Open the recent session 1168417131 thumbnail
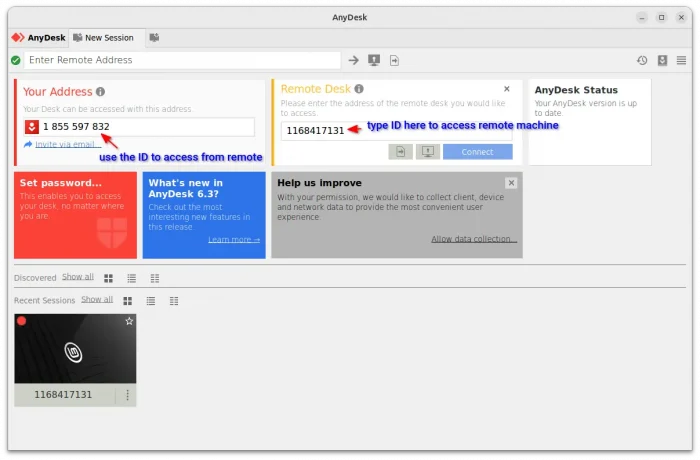This screenshot has width=700, height=460. [x=75, y=349]
